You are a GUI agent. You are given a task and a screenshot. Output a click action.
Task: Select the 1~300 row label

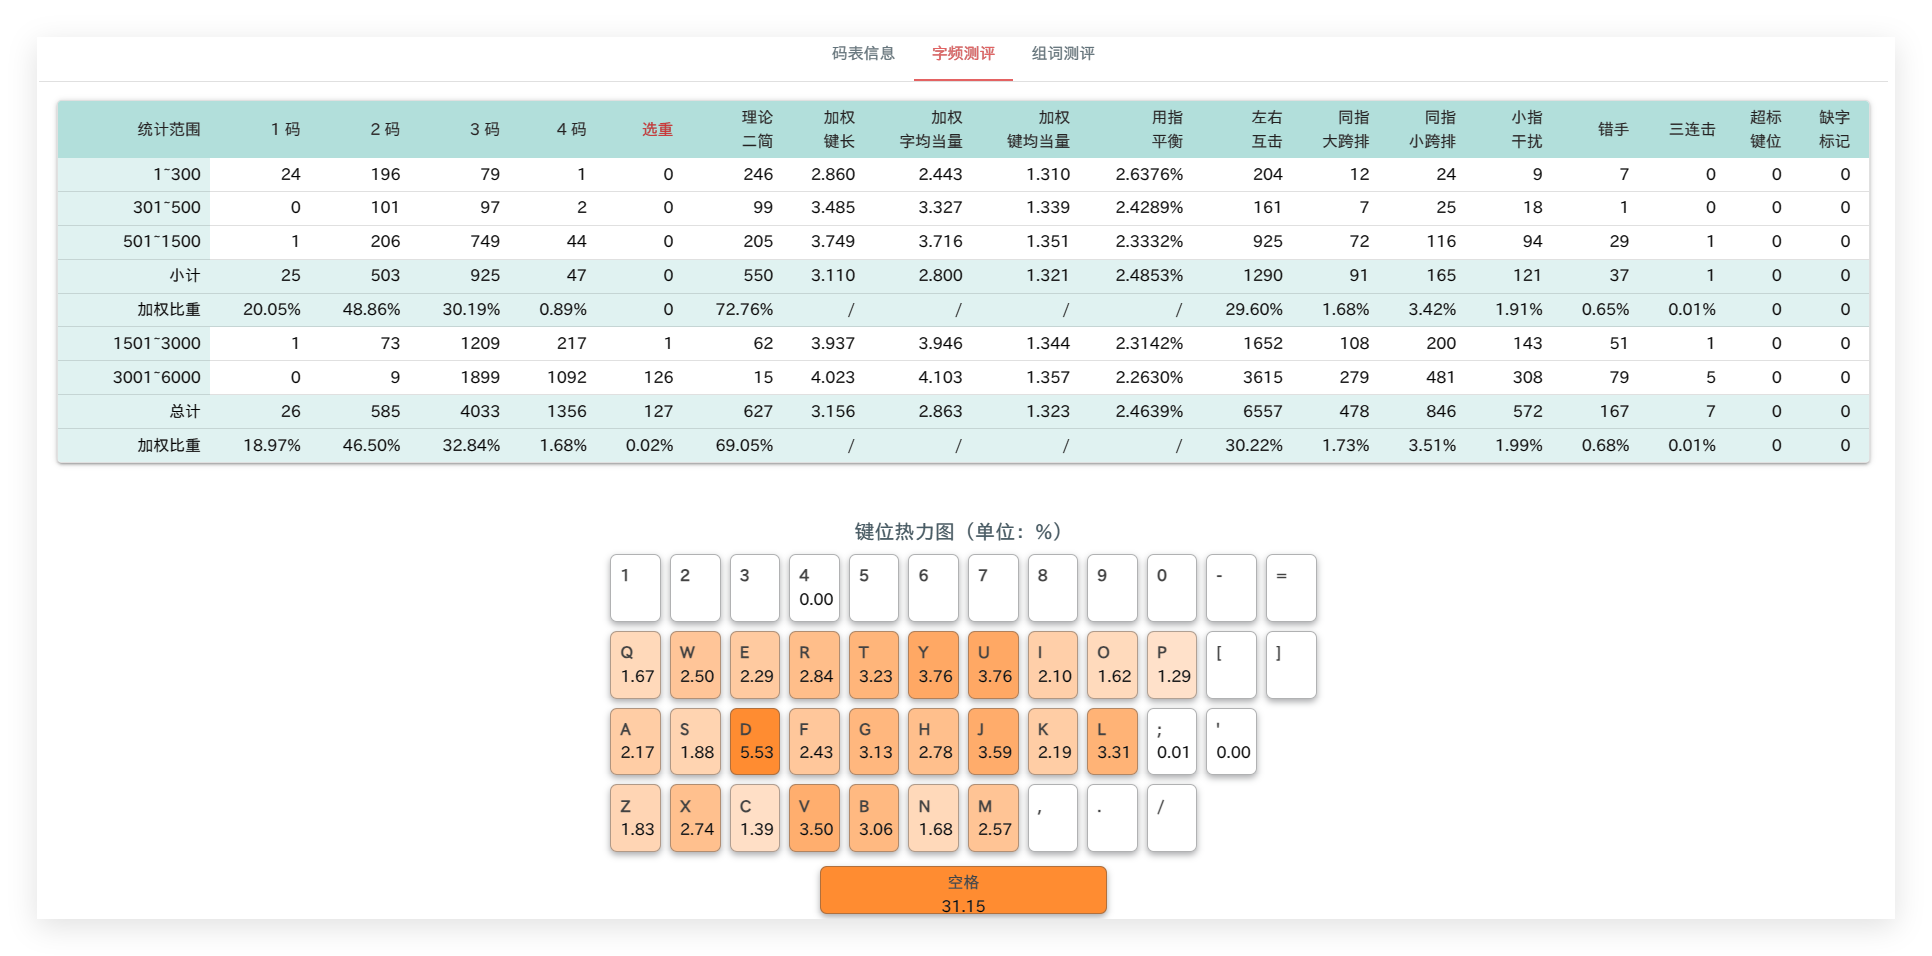(x=177, y=174)
